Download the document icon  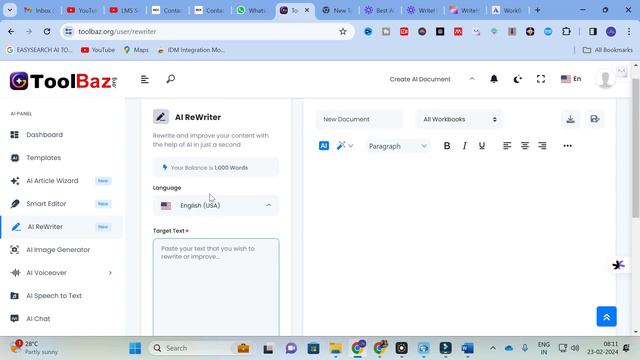[x=570, y=119]
